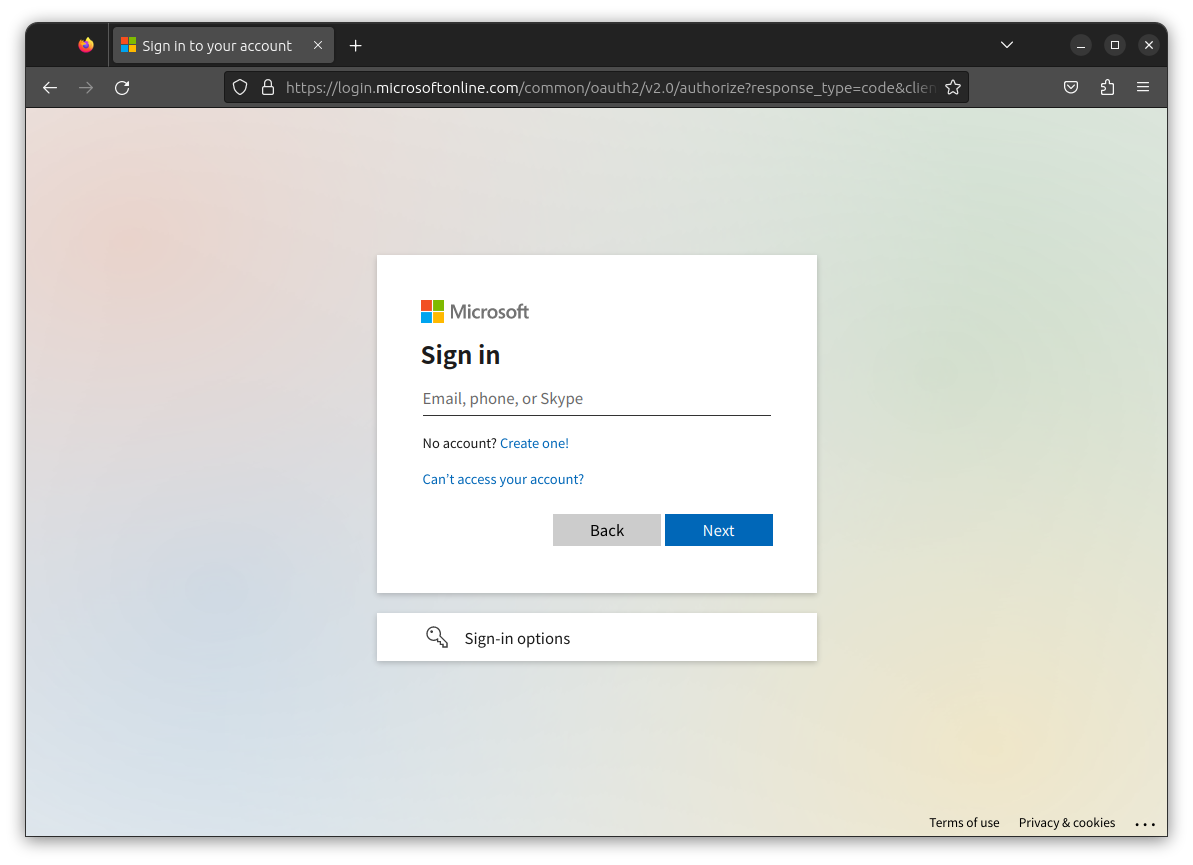Screen dimensions: 1193x865
Task: Click the shield tracking protection icon
Action: click(240, 87)
